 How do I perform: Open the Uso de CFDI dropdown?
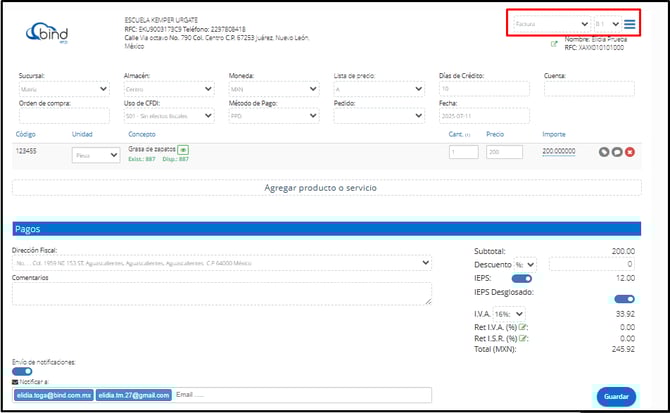168,116
